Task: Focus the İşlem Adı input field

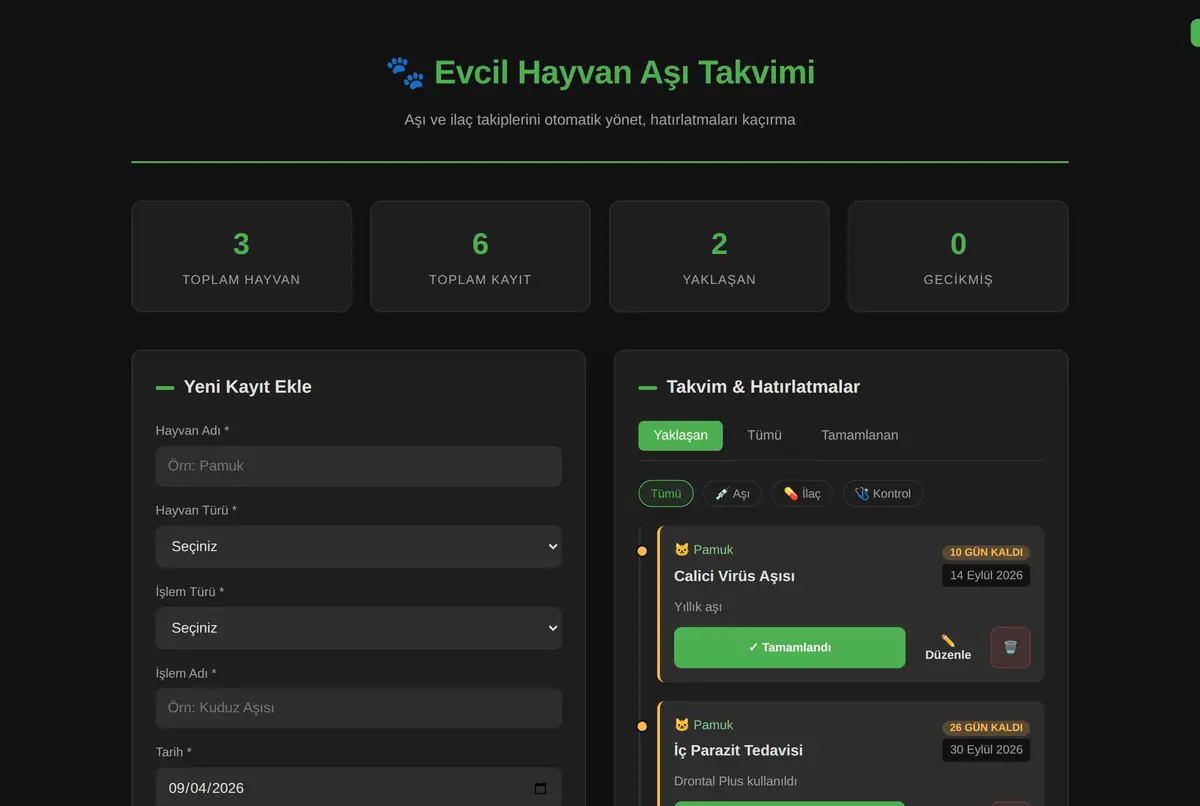Action: tap(358, 708)
